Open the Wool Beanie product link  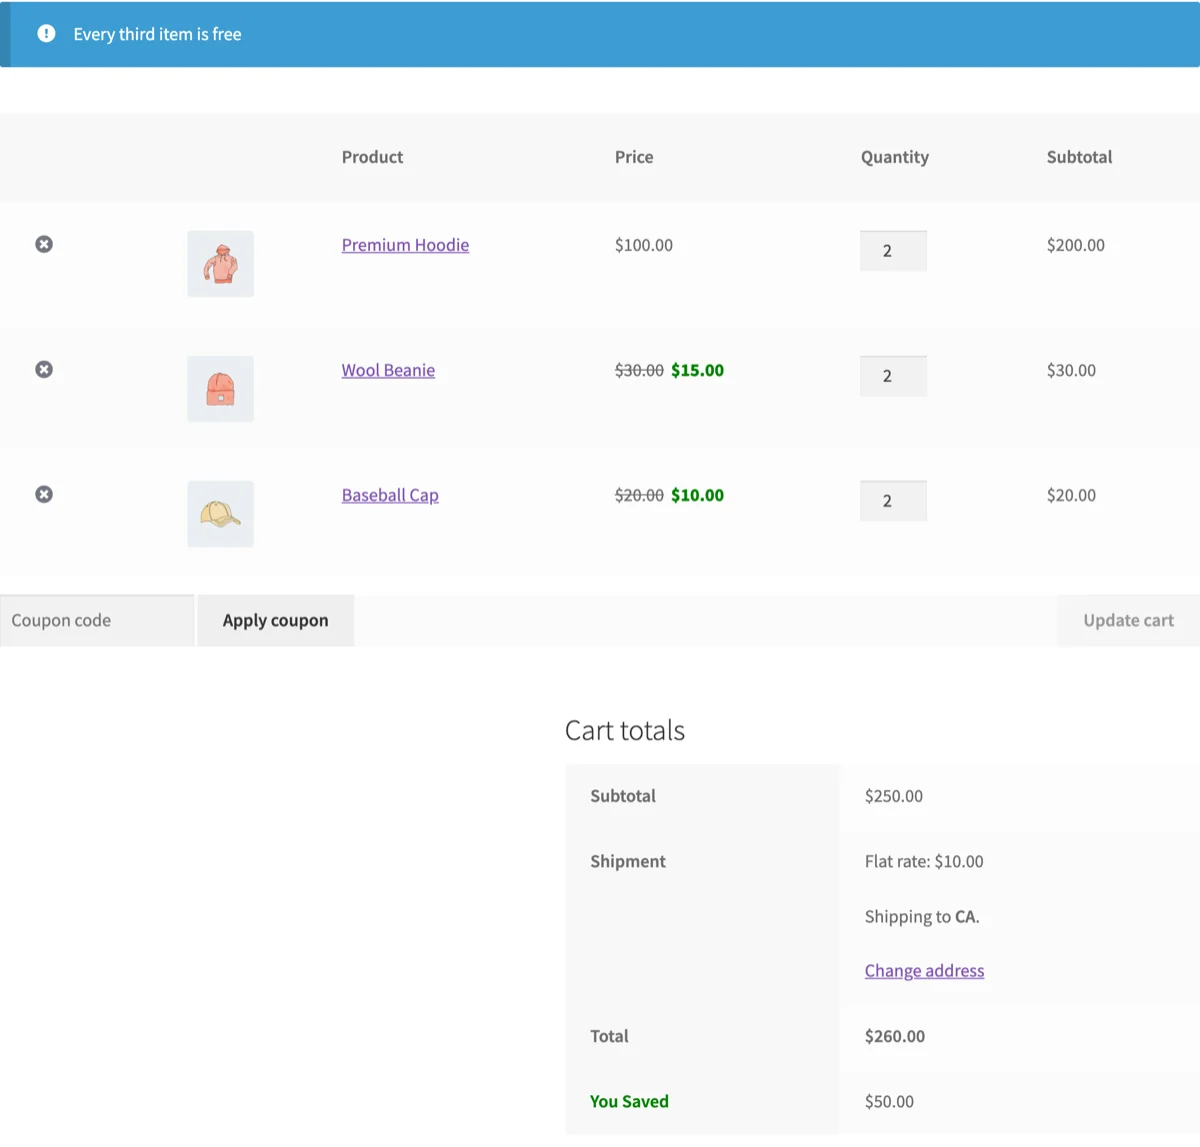pyautogui.click(x=388, y=370)
